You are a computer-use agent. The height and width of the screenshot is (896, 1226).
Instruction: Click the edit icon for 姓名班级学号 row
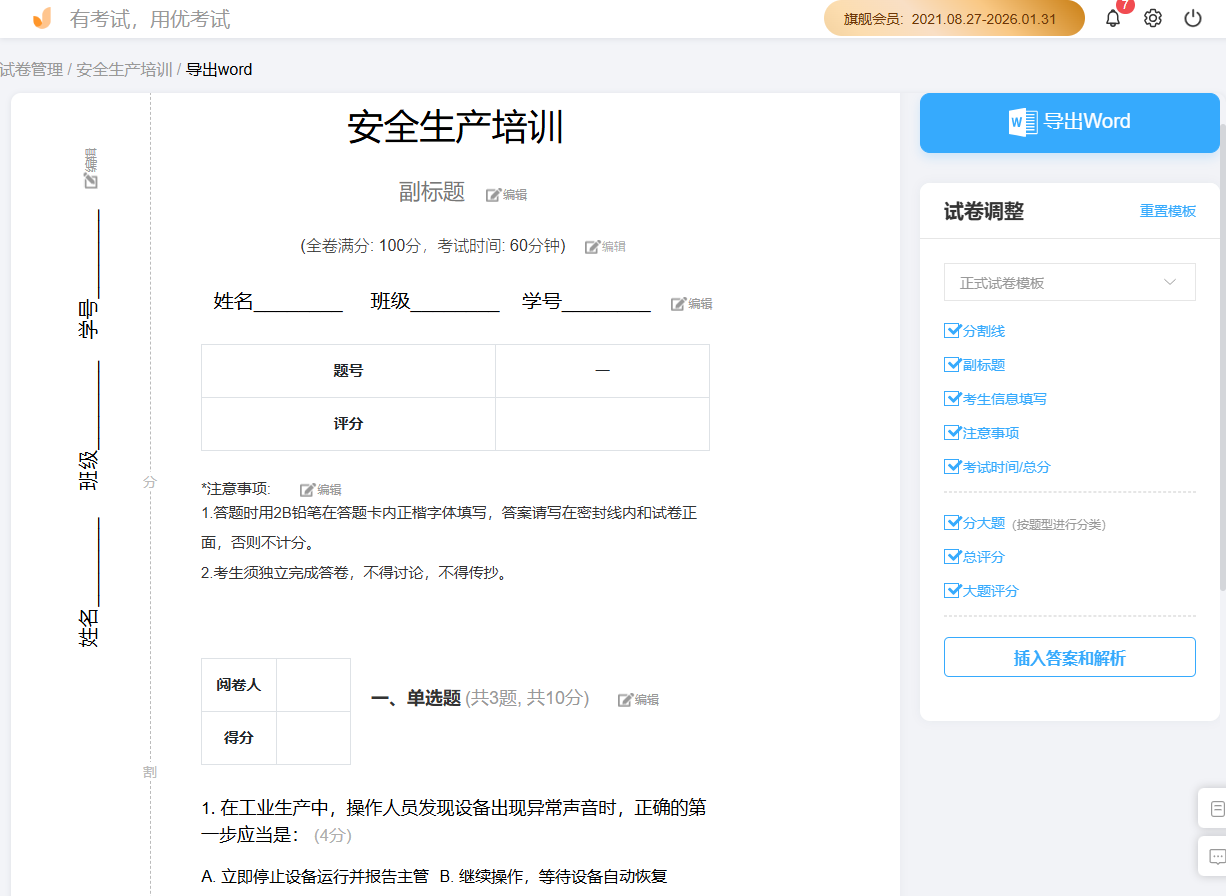tap(691, 303)
